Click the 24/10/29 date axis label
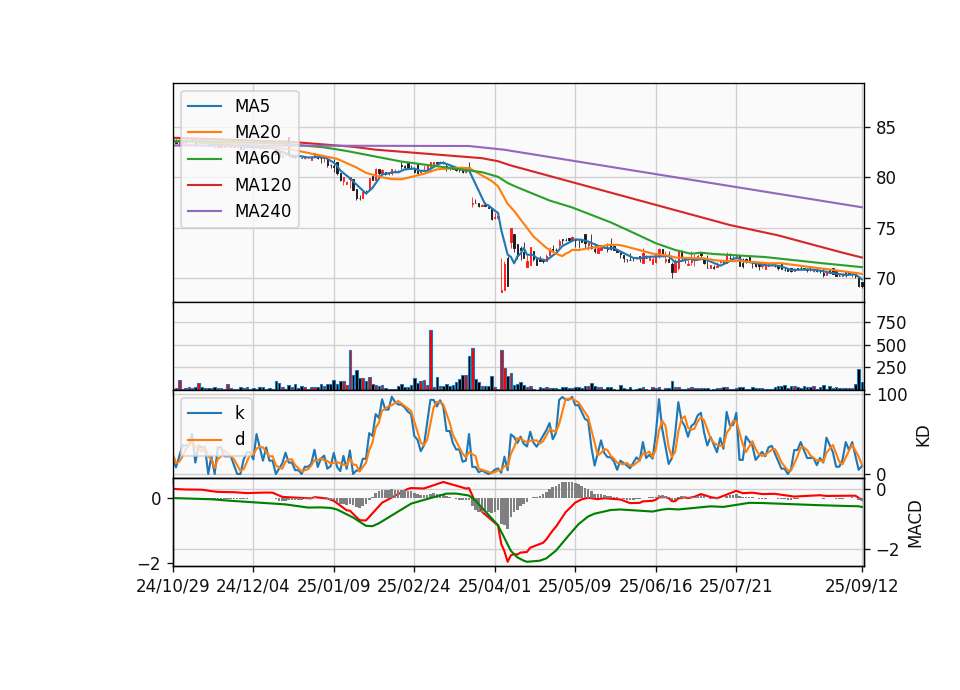The width and height of the screenshot is (960, 690). 173,586
